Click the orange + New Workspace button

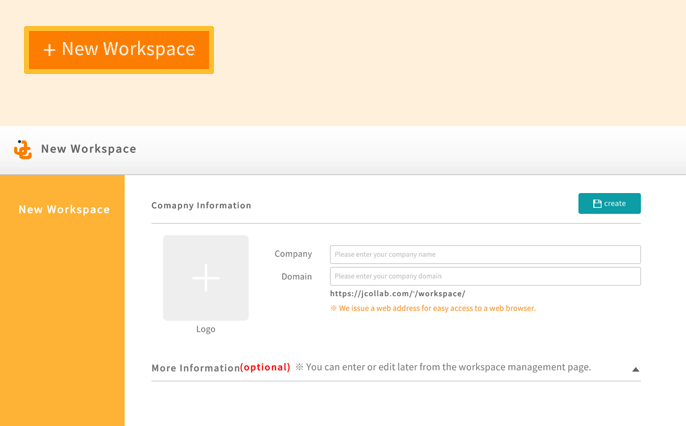pyautogui.click(x=119, y=50)
